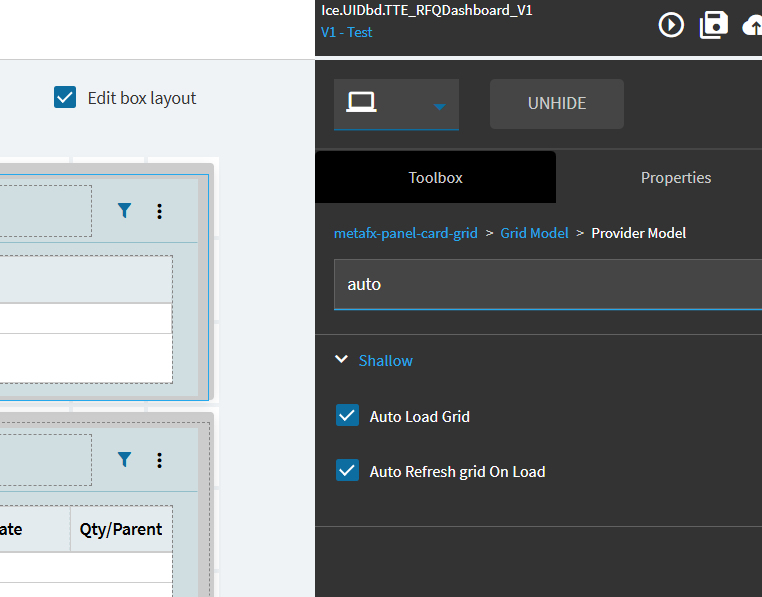Uncheck Auto Load Grid

[347, 415]
